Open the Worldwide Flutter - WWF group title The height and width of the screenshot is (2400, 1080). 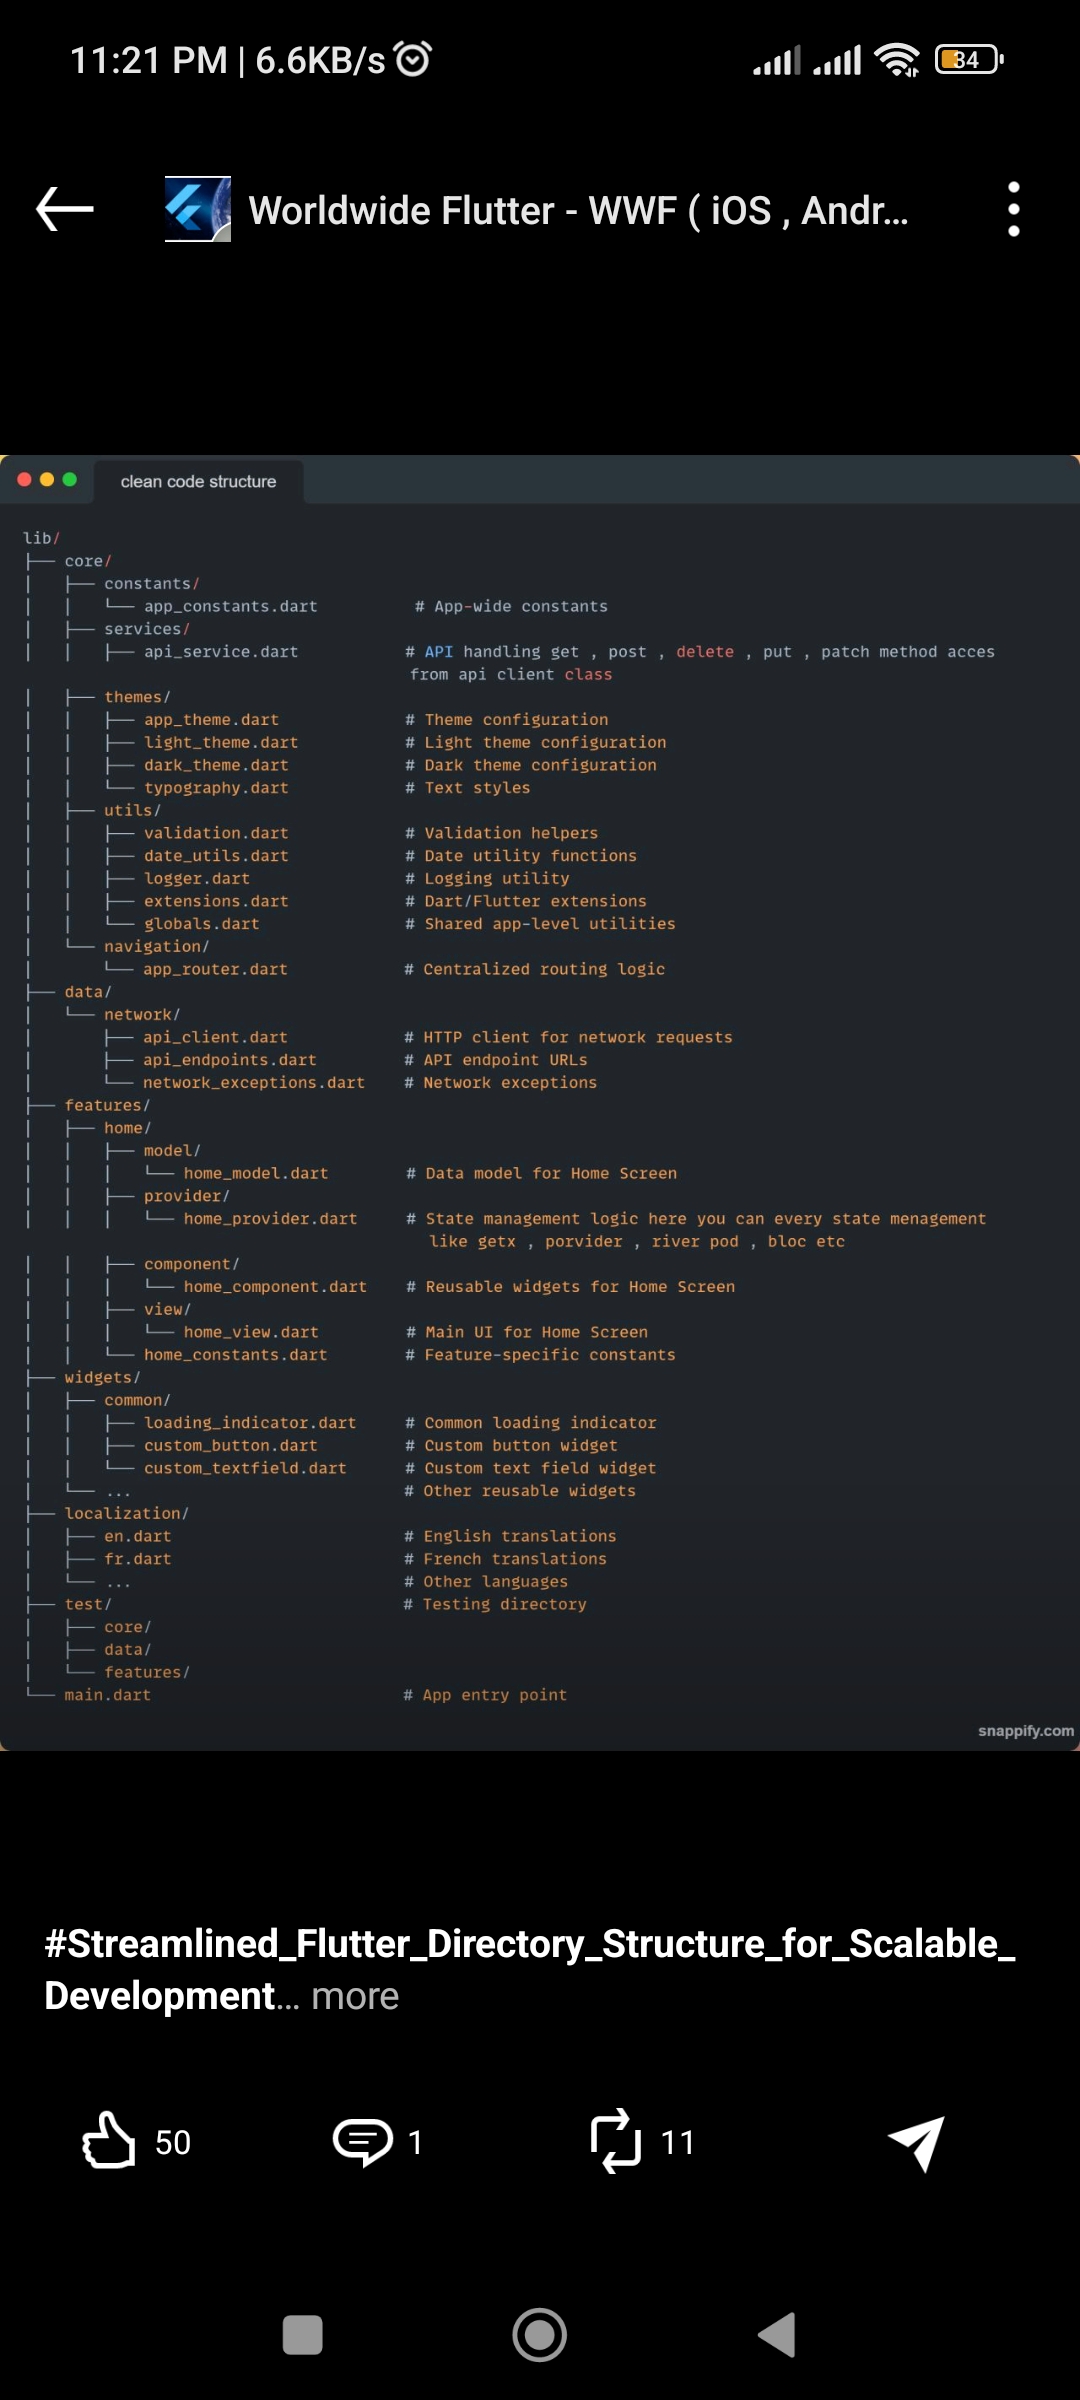pos(578,211)
